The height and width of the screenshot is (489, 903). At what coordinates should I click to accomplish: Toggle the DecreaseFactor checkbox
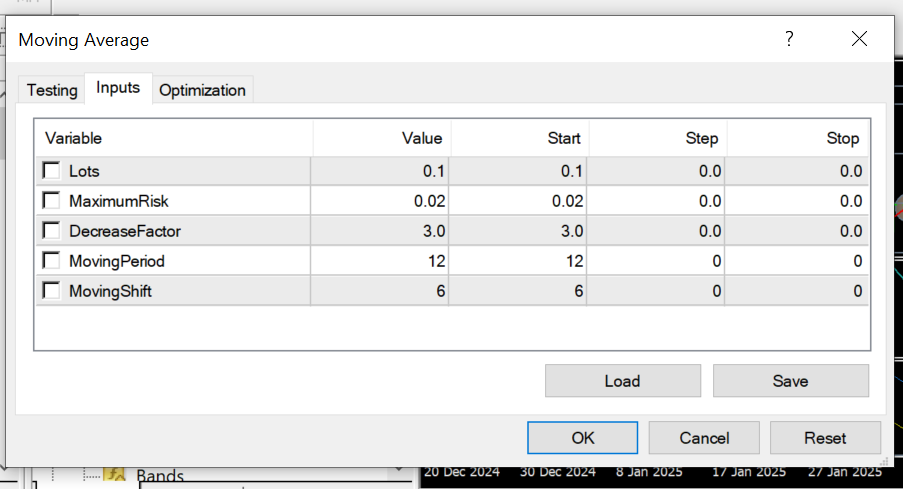point(51,230)
